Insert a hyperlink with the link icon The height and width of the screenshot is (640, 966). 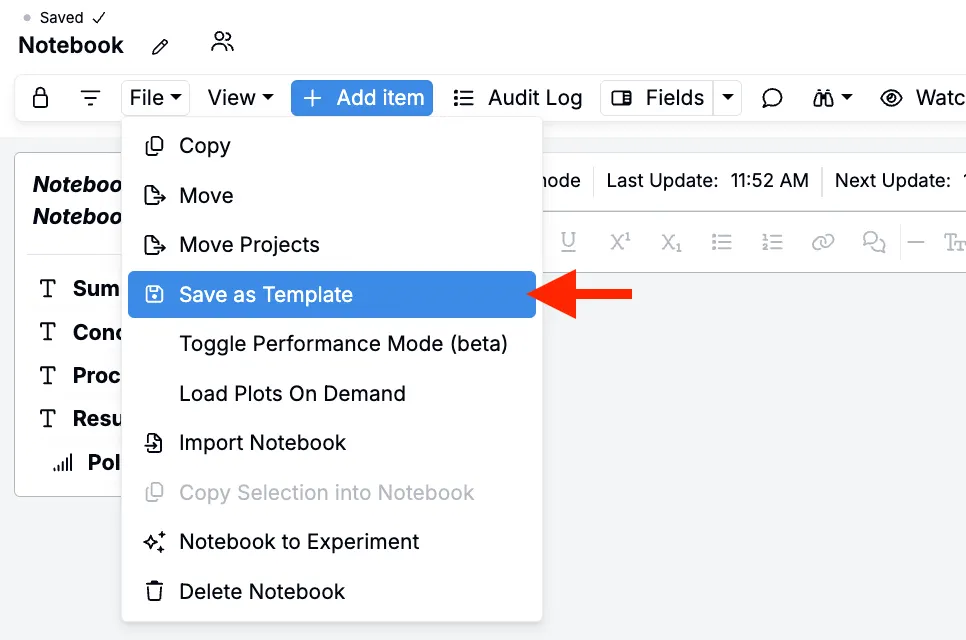click(x=822, y=242)
